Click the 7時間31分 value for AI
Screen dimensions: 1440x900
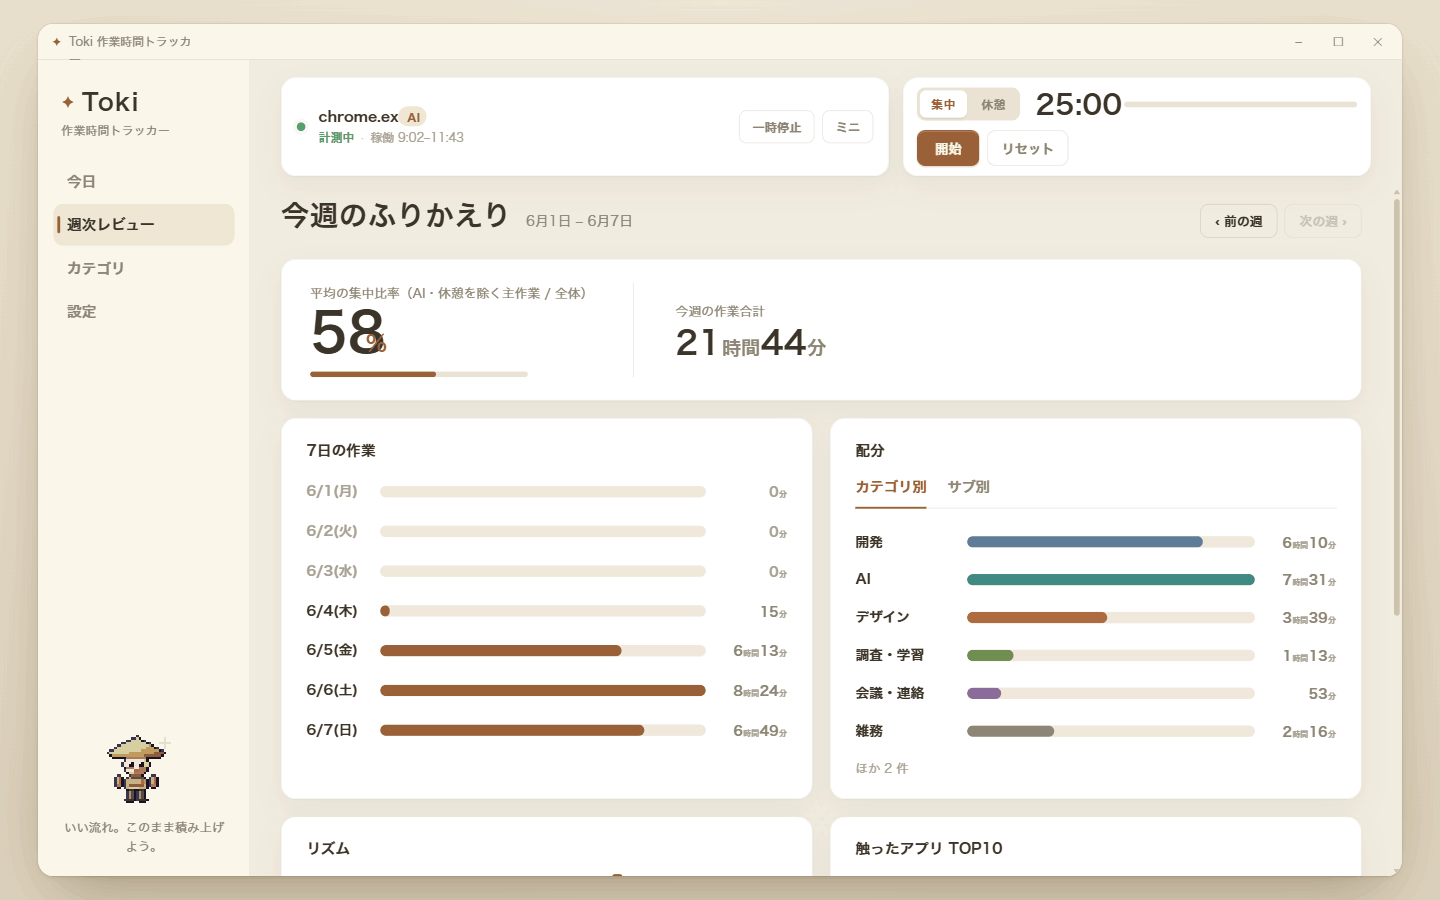click(x=1309, y=580)
